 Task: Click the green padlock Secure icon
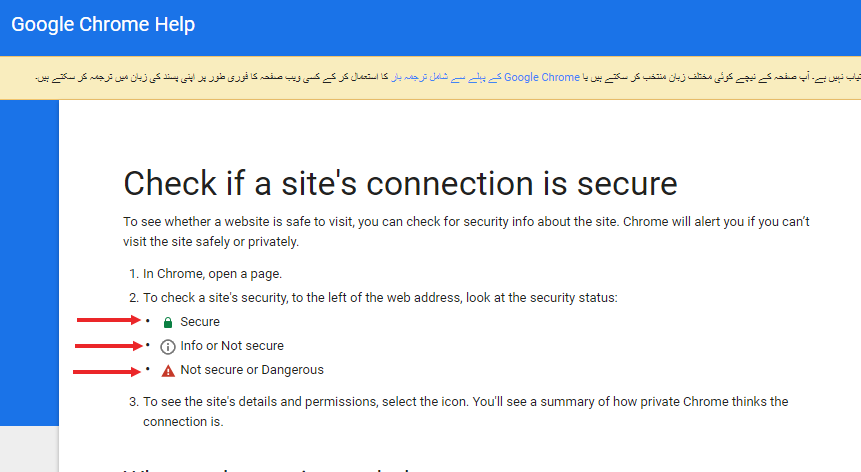[x=168, y=322]
